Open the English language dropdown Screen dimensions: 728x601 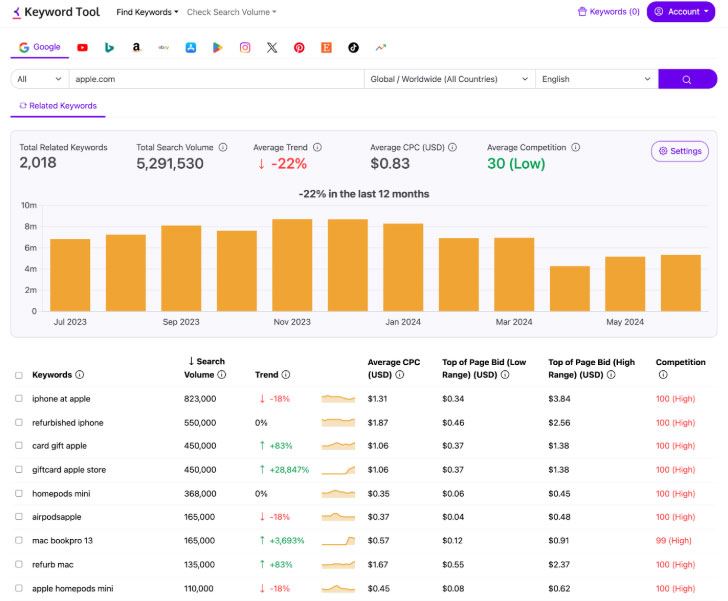(597, 79)
